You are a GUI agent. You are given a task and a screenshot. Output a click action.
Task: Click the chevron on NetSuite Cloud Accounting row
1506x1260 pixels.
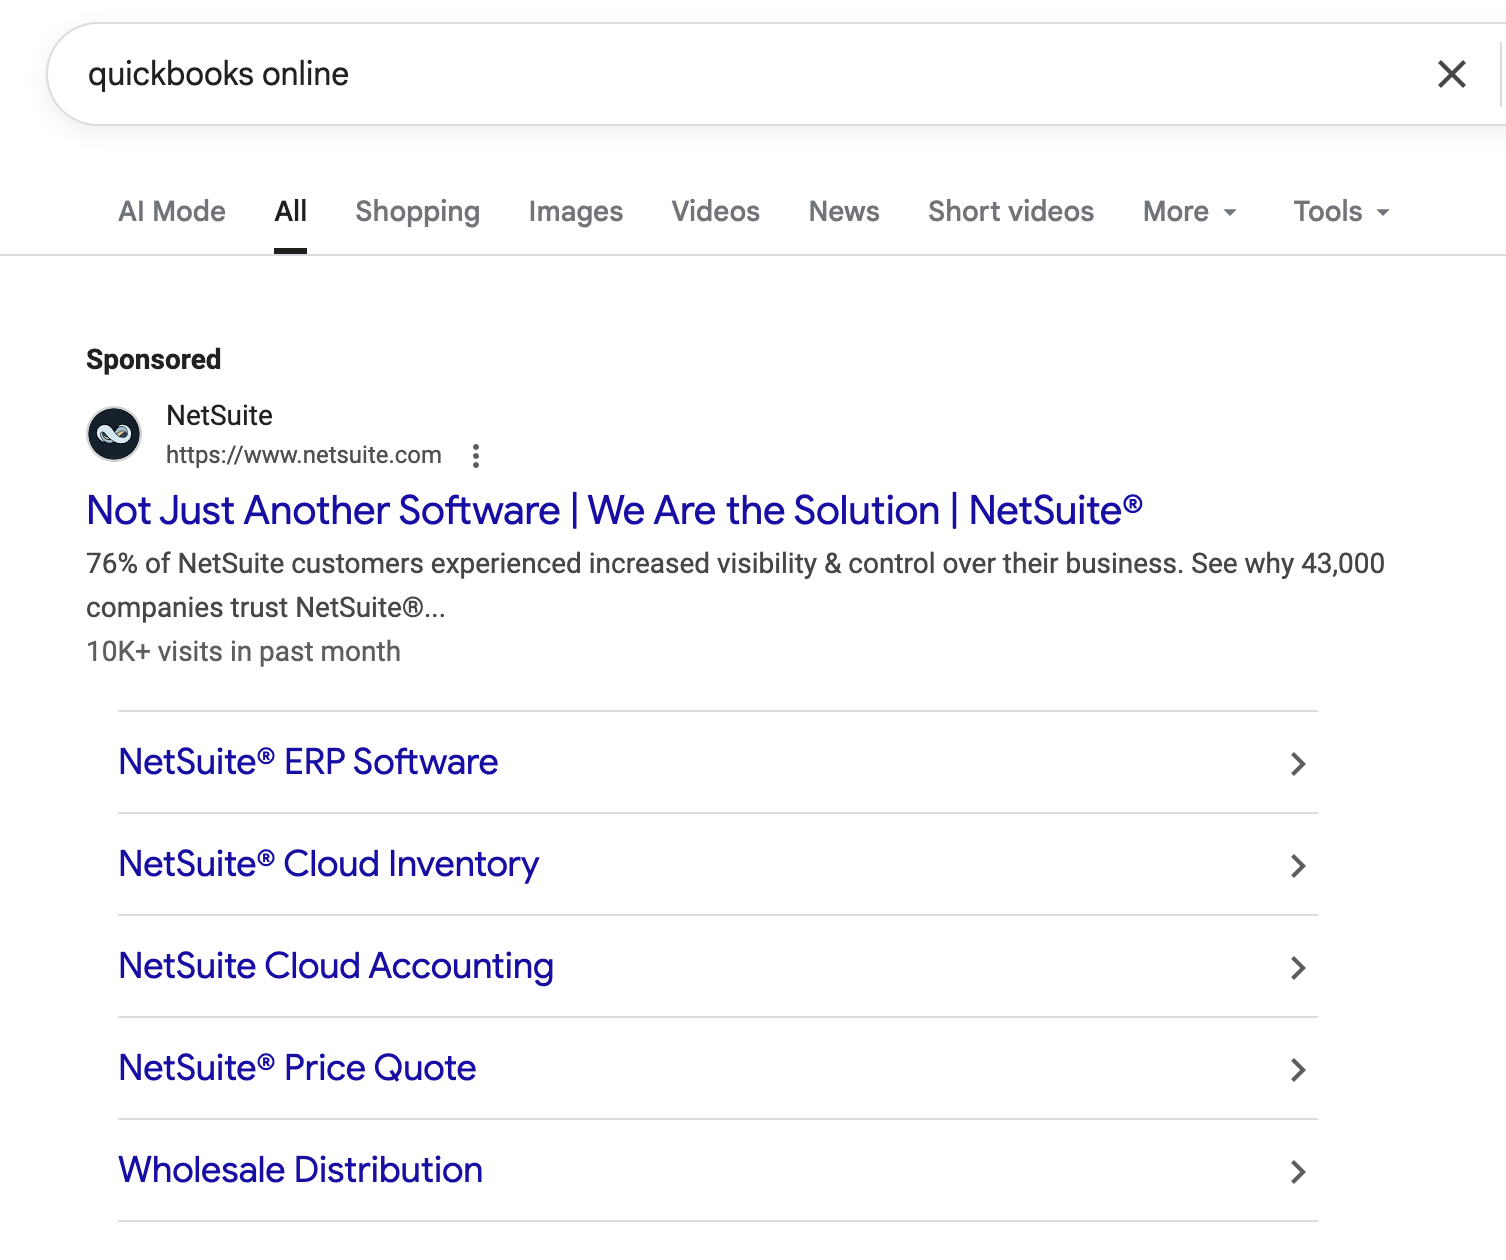(x=1297, y=968)
